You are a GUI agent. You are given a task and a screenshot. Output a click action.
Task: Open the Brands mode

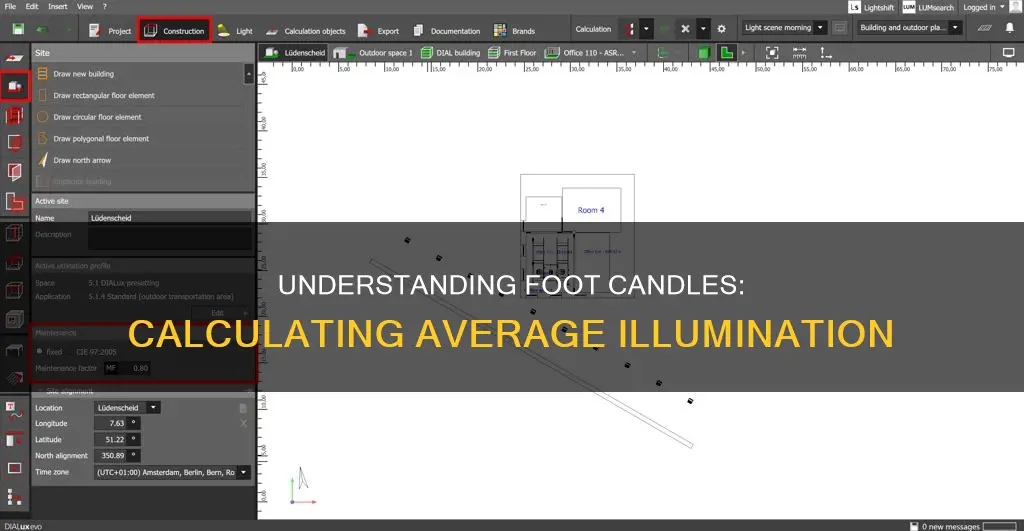[515, 31]
